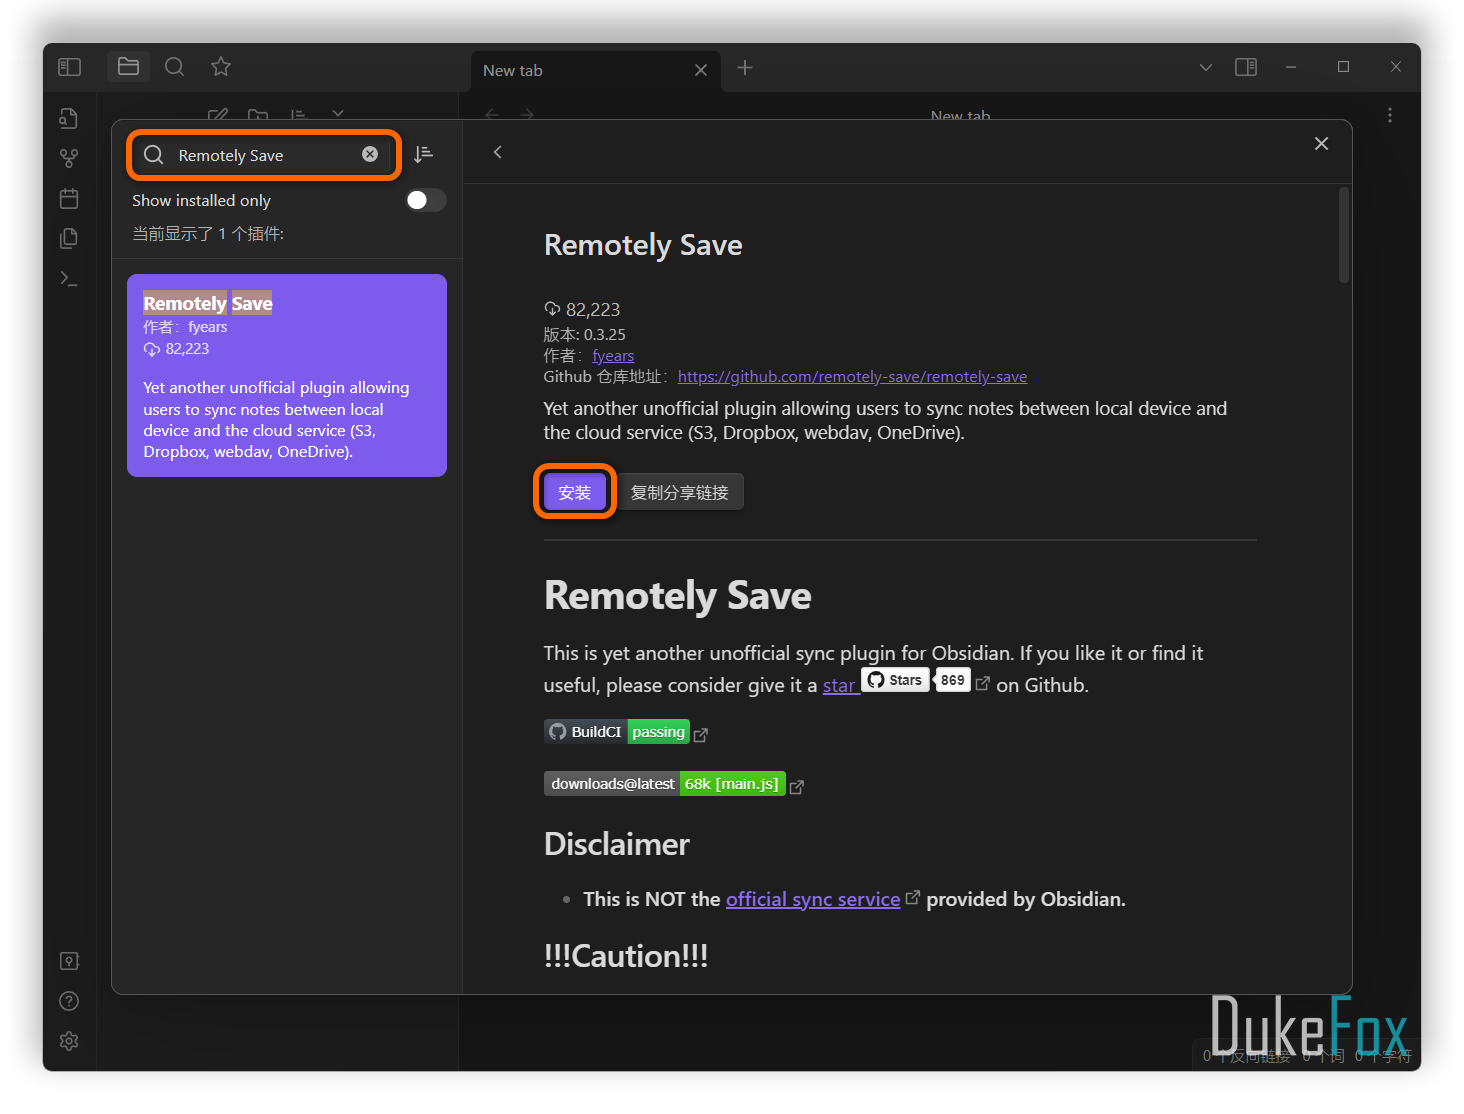The width and height of the screenshot is (1464, 1114).
Task: Open the search magnifier in sidebar header
Action: tap(174, 67)
